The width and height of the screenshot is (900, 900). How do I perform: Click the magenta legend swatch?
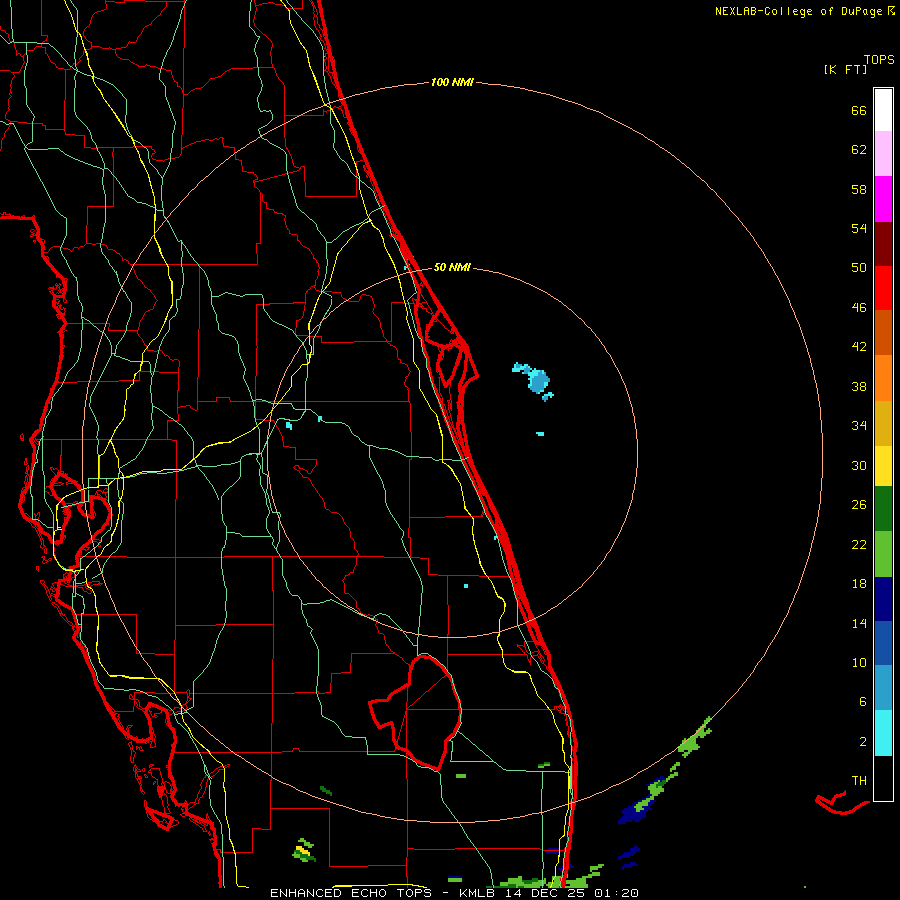point(883,199)
